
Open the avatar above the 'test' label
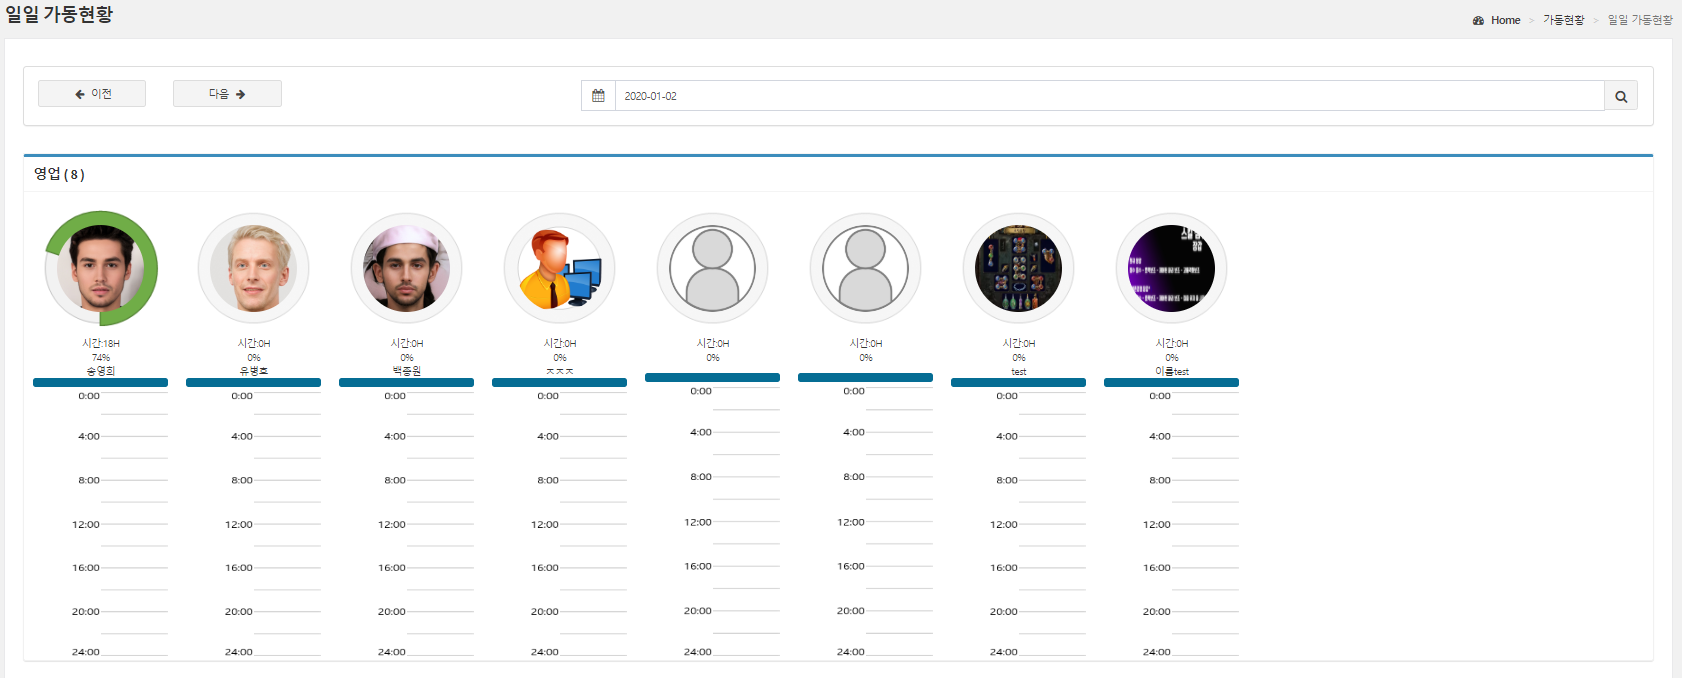tap(1018, 268)
